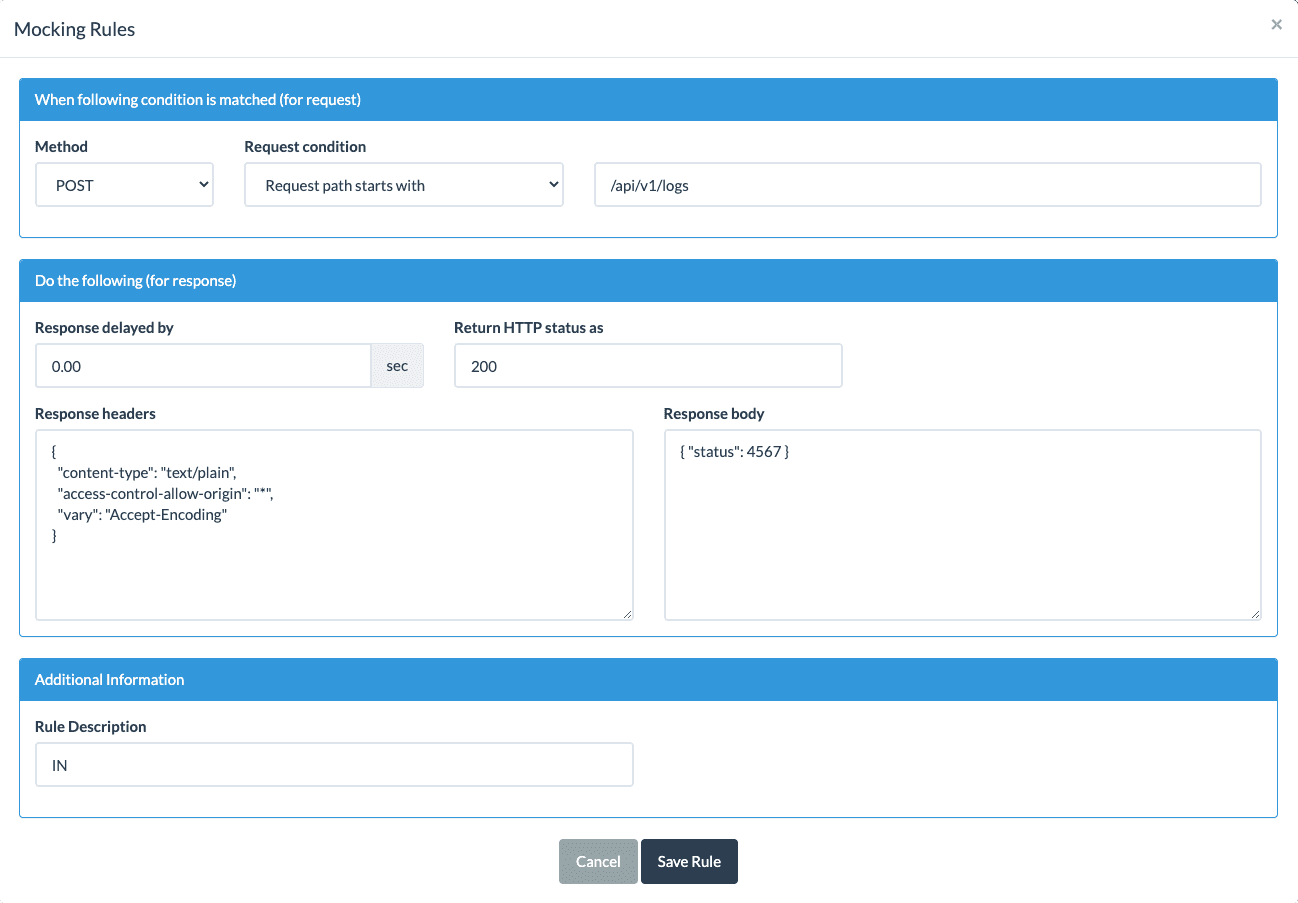Click inside the Response headers textarea

334,560
